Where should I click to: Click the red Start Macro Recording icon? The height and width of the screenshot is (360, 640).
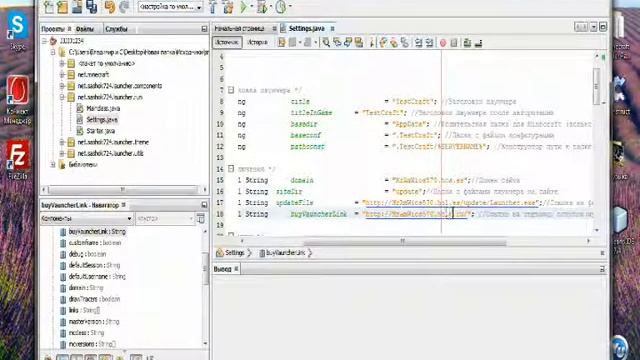pos(443,42)
